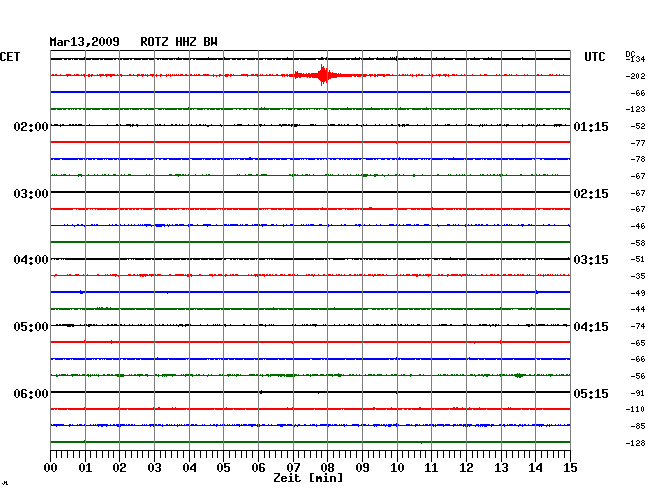Click the DC offset value -134
Viewport: 650px width, 494px height.
635,59
